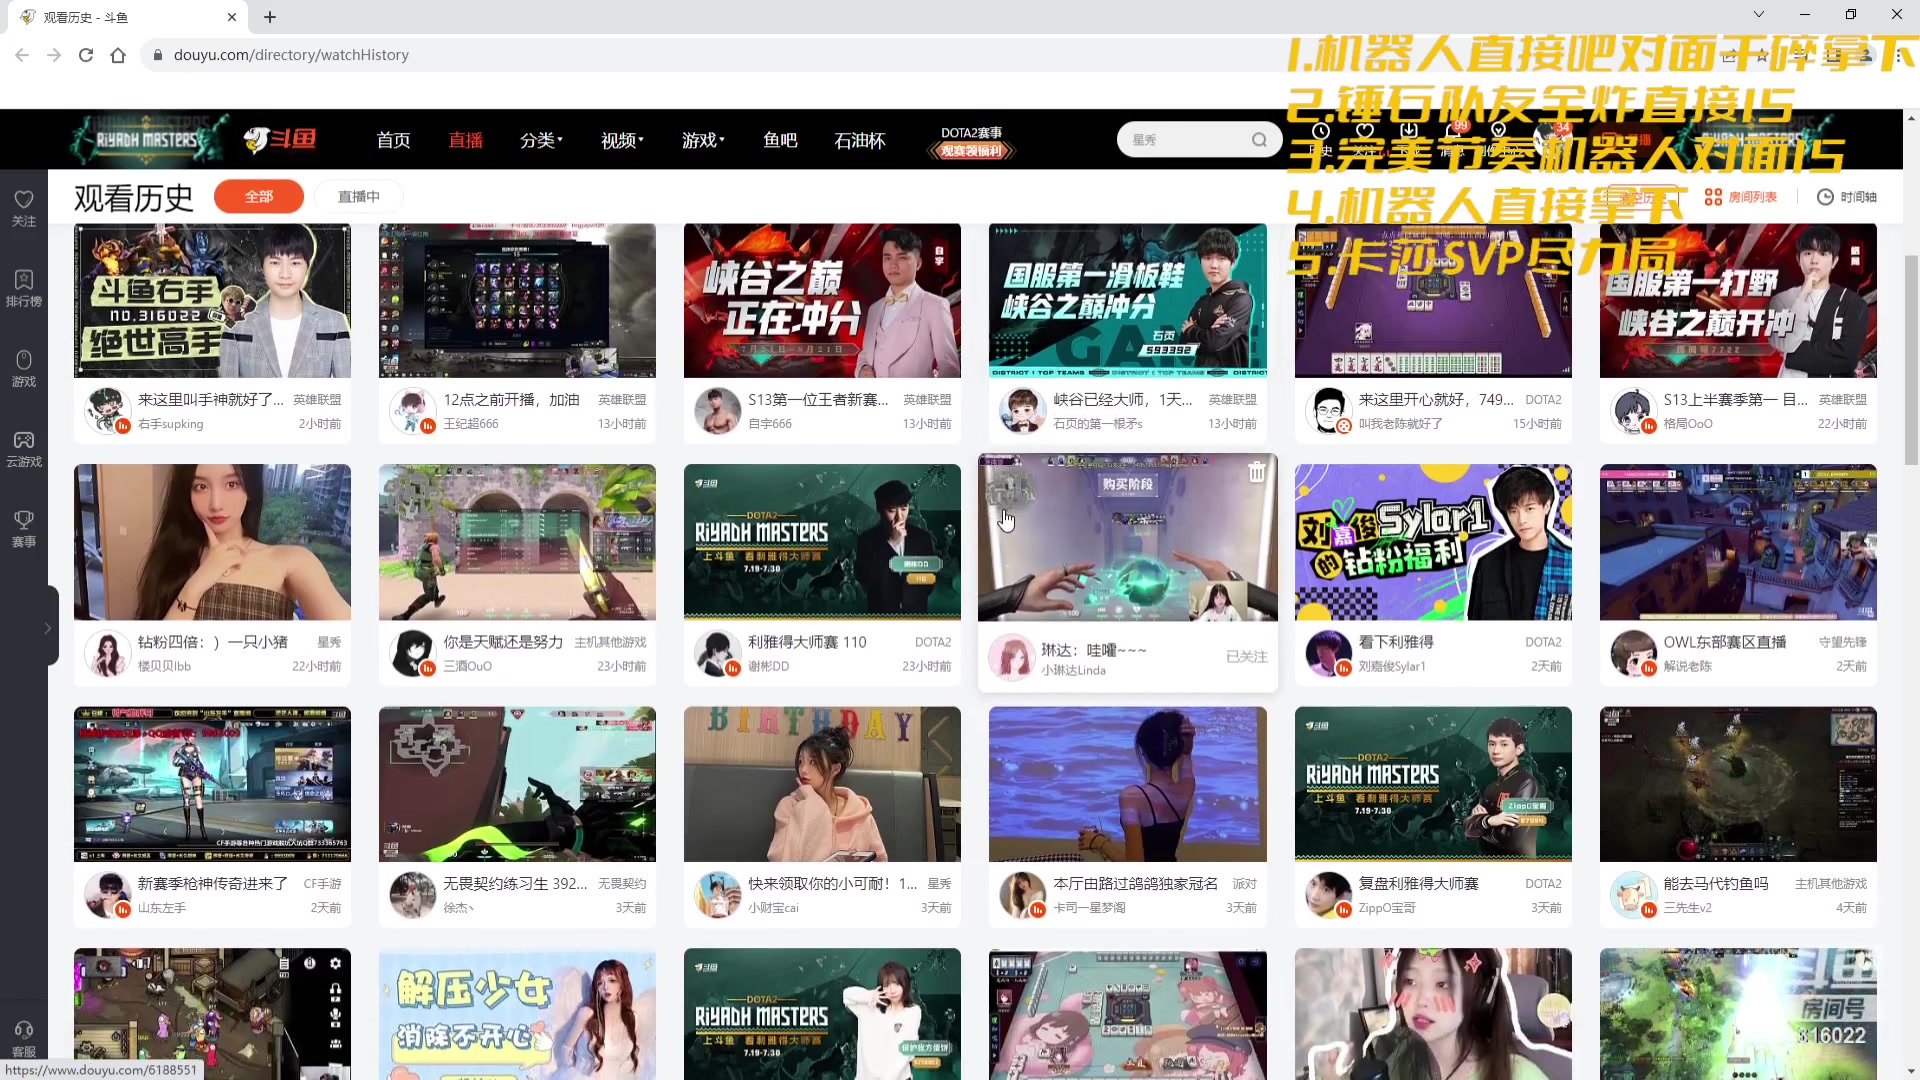This screenshot has width=1920, height=1080.
Task: Open link 复盘利雅得大师赛
Action: click(x=1418, y=884)
